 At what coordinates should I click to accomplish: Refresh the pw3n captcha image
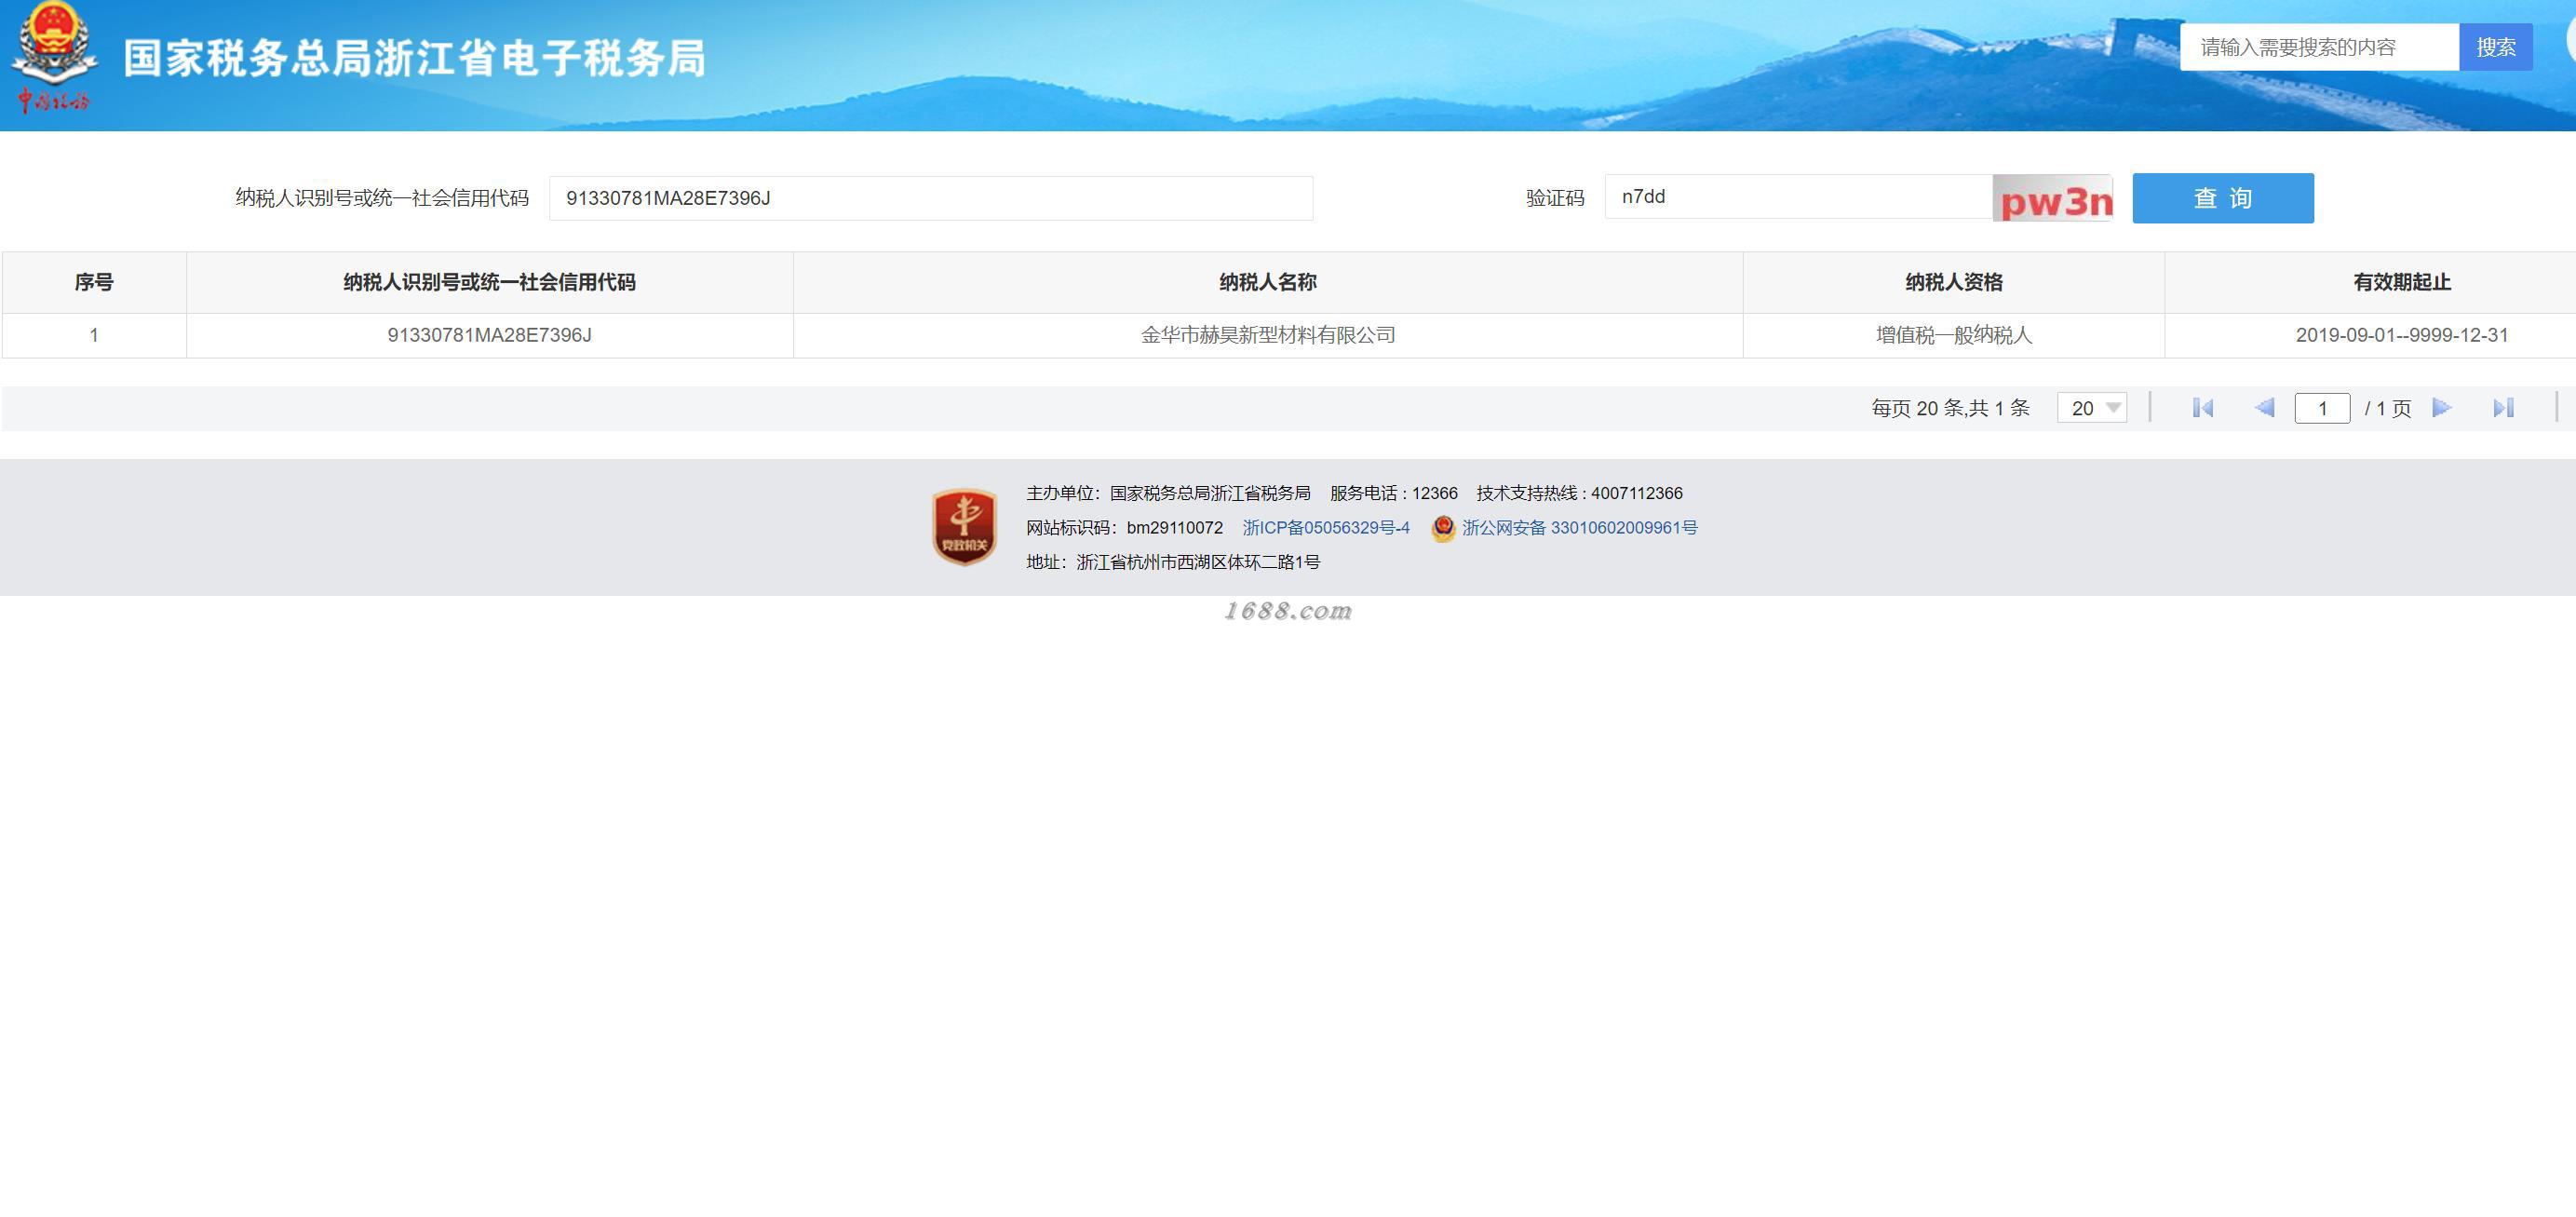[x=2052, y=199]
